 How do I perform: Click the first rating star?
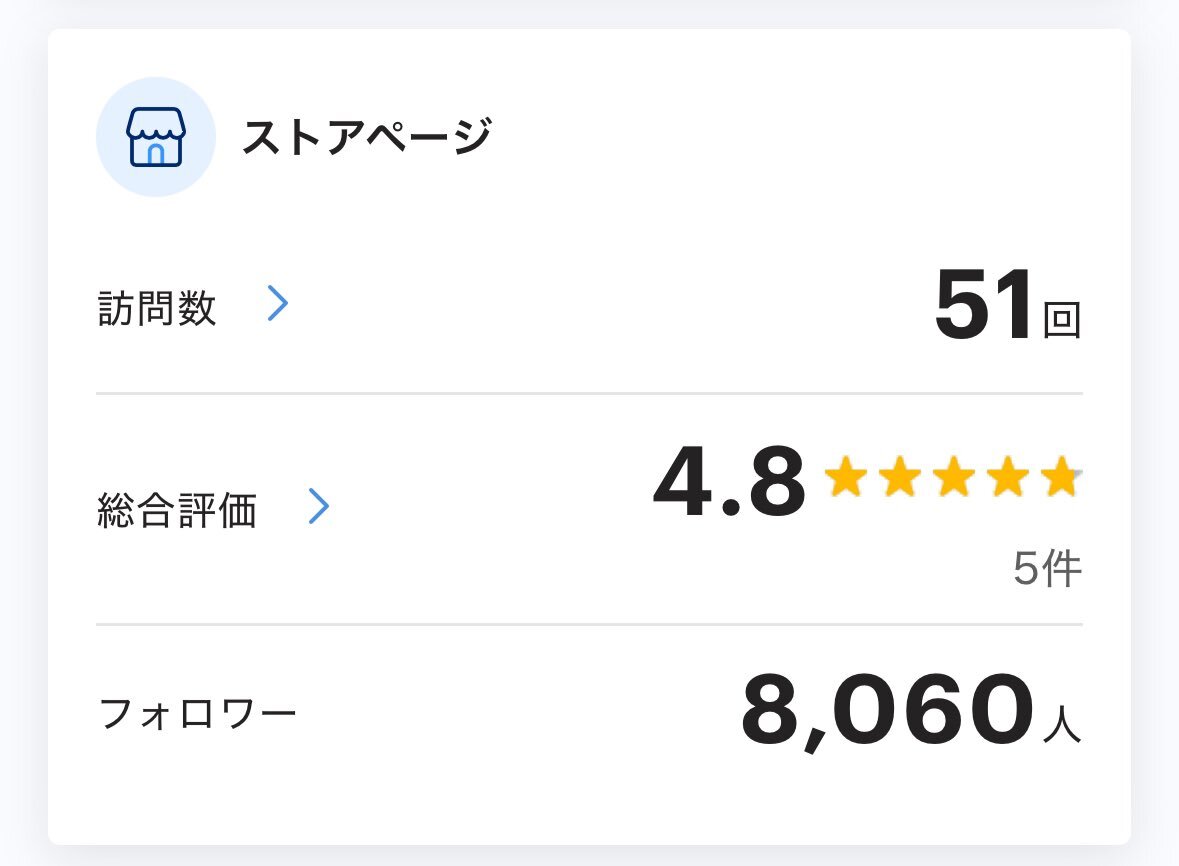point(845,478)
